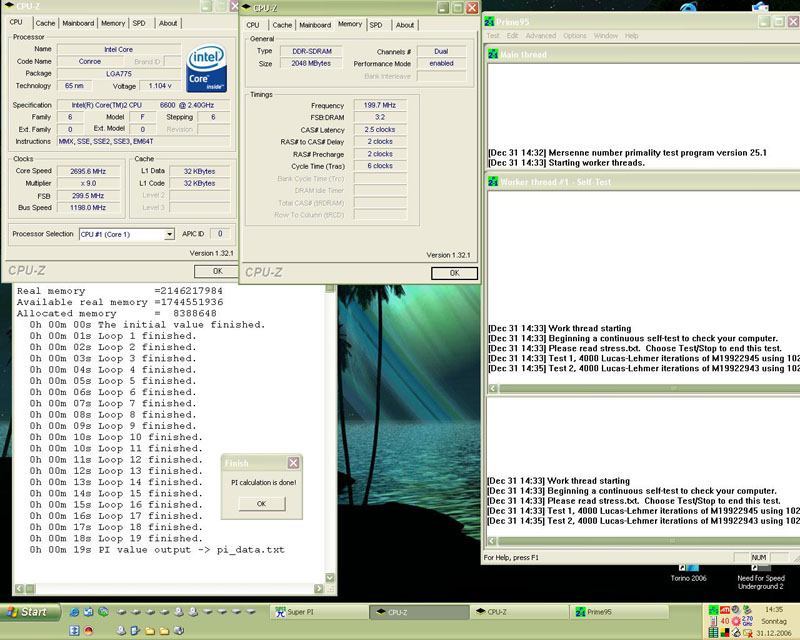This screenshot has height=640, width=800.
Task: Click the Main thread window icon in Prime95
Action: tap(493, 54)
